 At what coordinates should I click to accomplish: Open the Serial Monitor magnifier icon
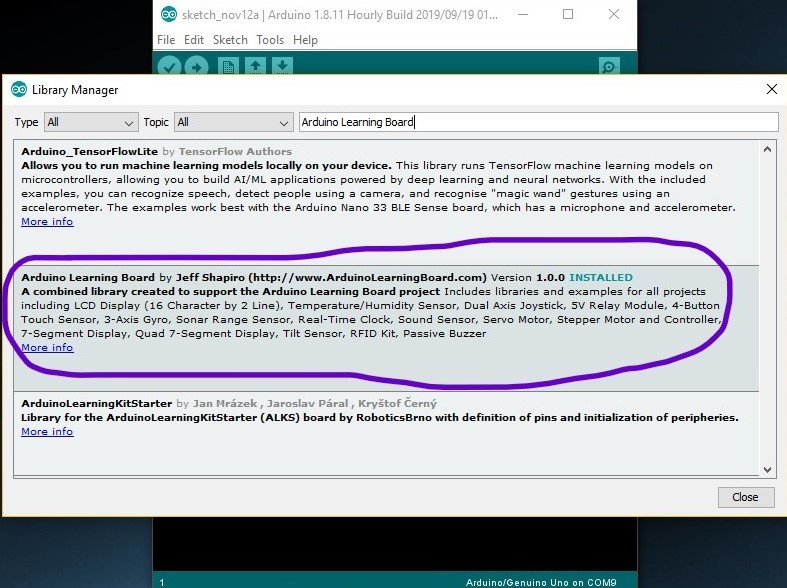(609, 66)
